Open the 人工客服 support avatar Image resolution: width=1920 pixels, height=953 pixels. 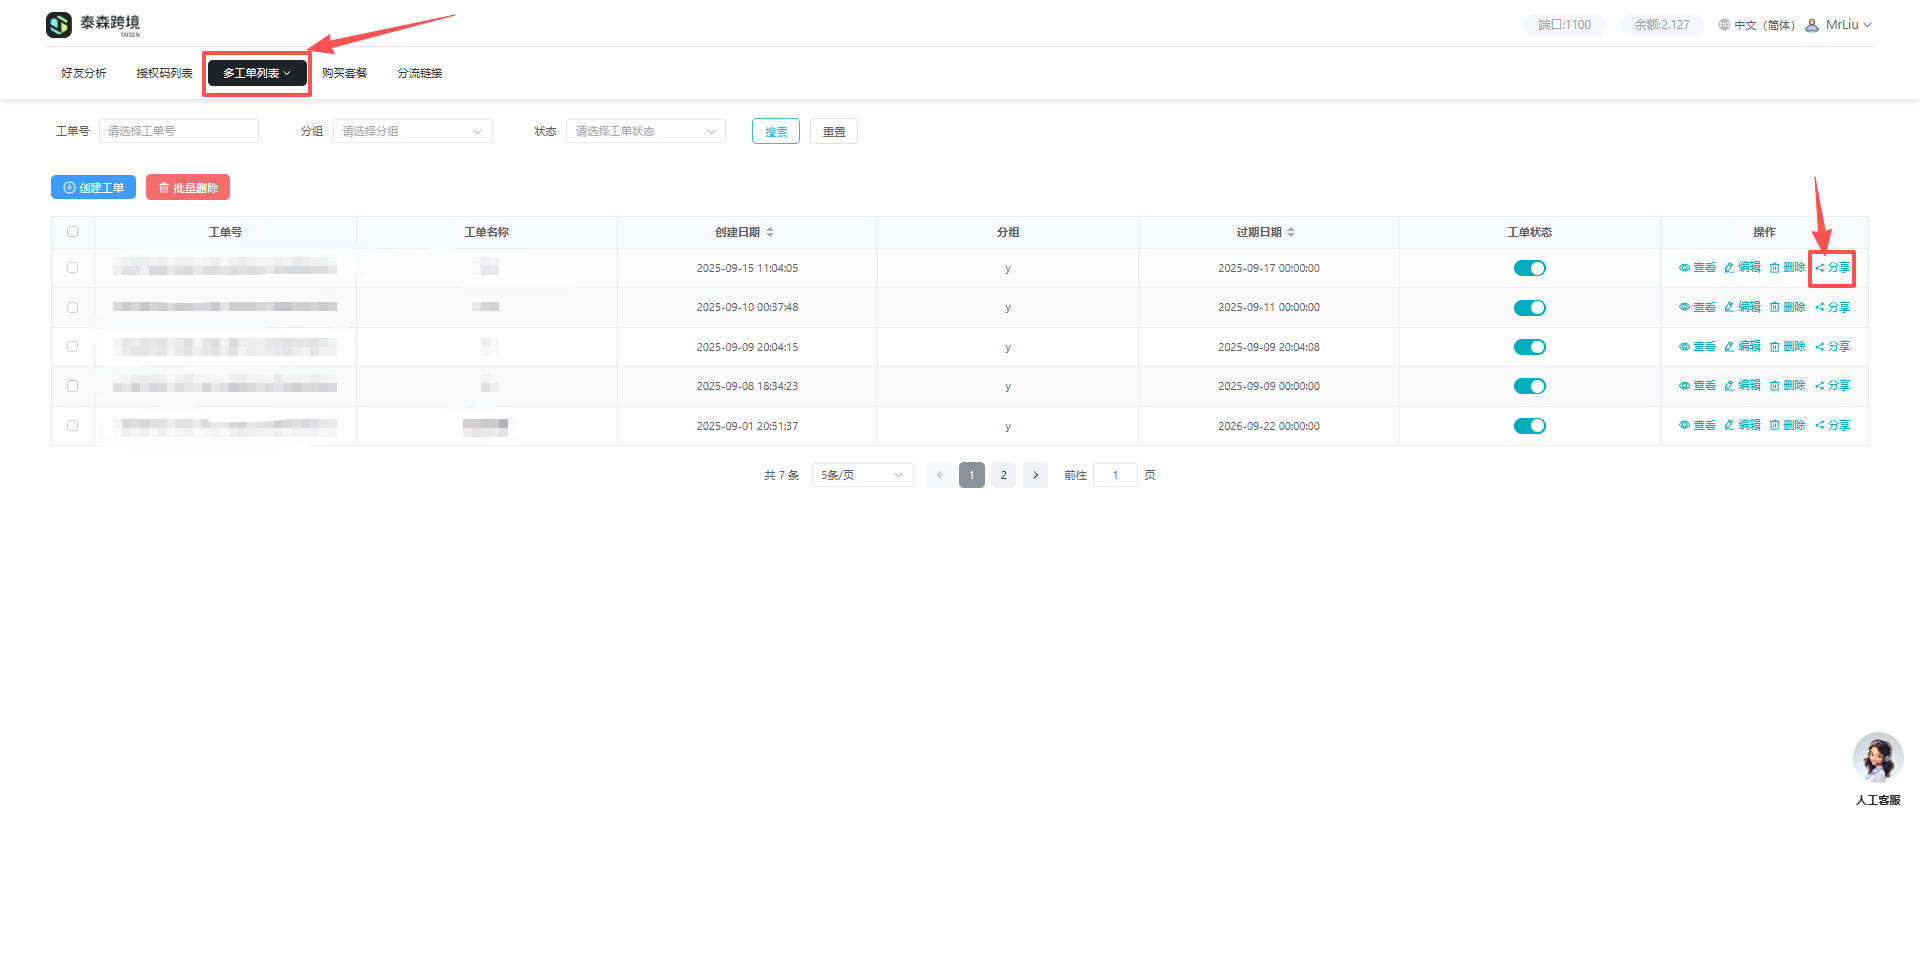(x=1877, y=758)
